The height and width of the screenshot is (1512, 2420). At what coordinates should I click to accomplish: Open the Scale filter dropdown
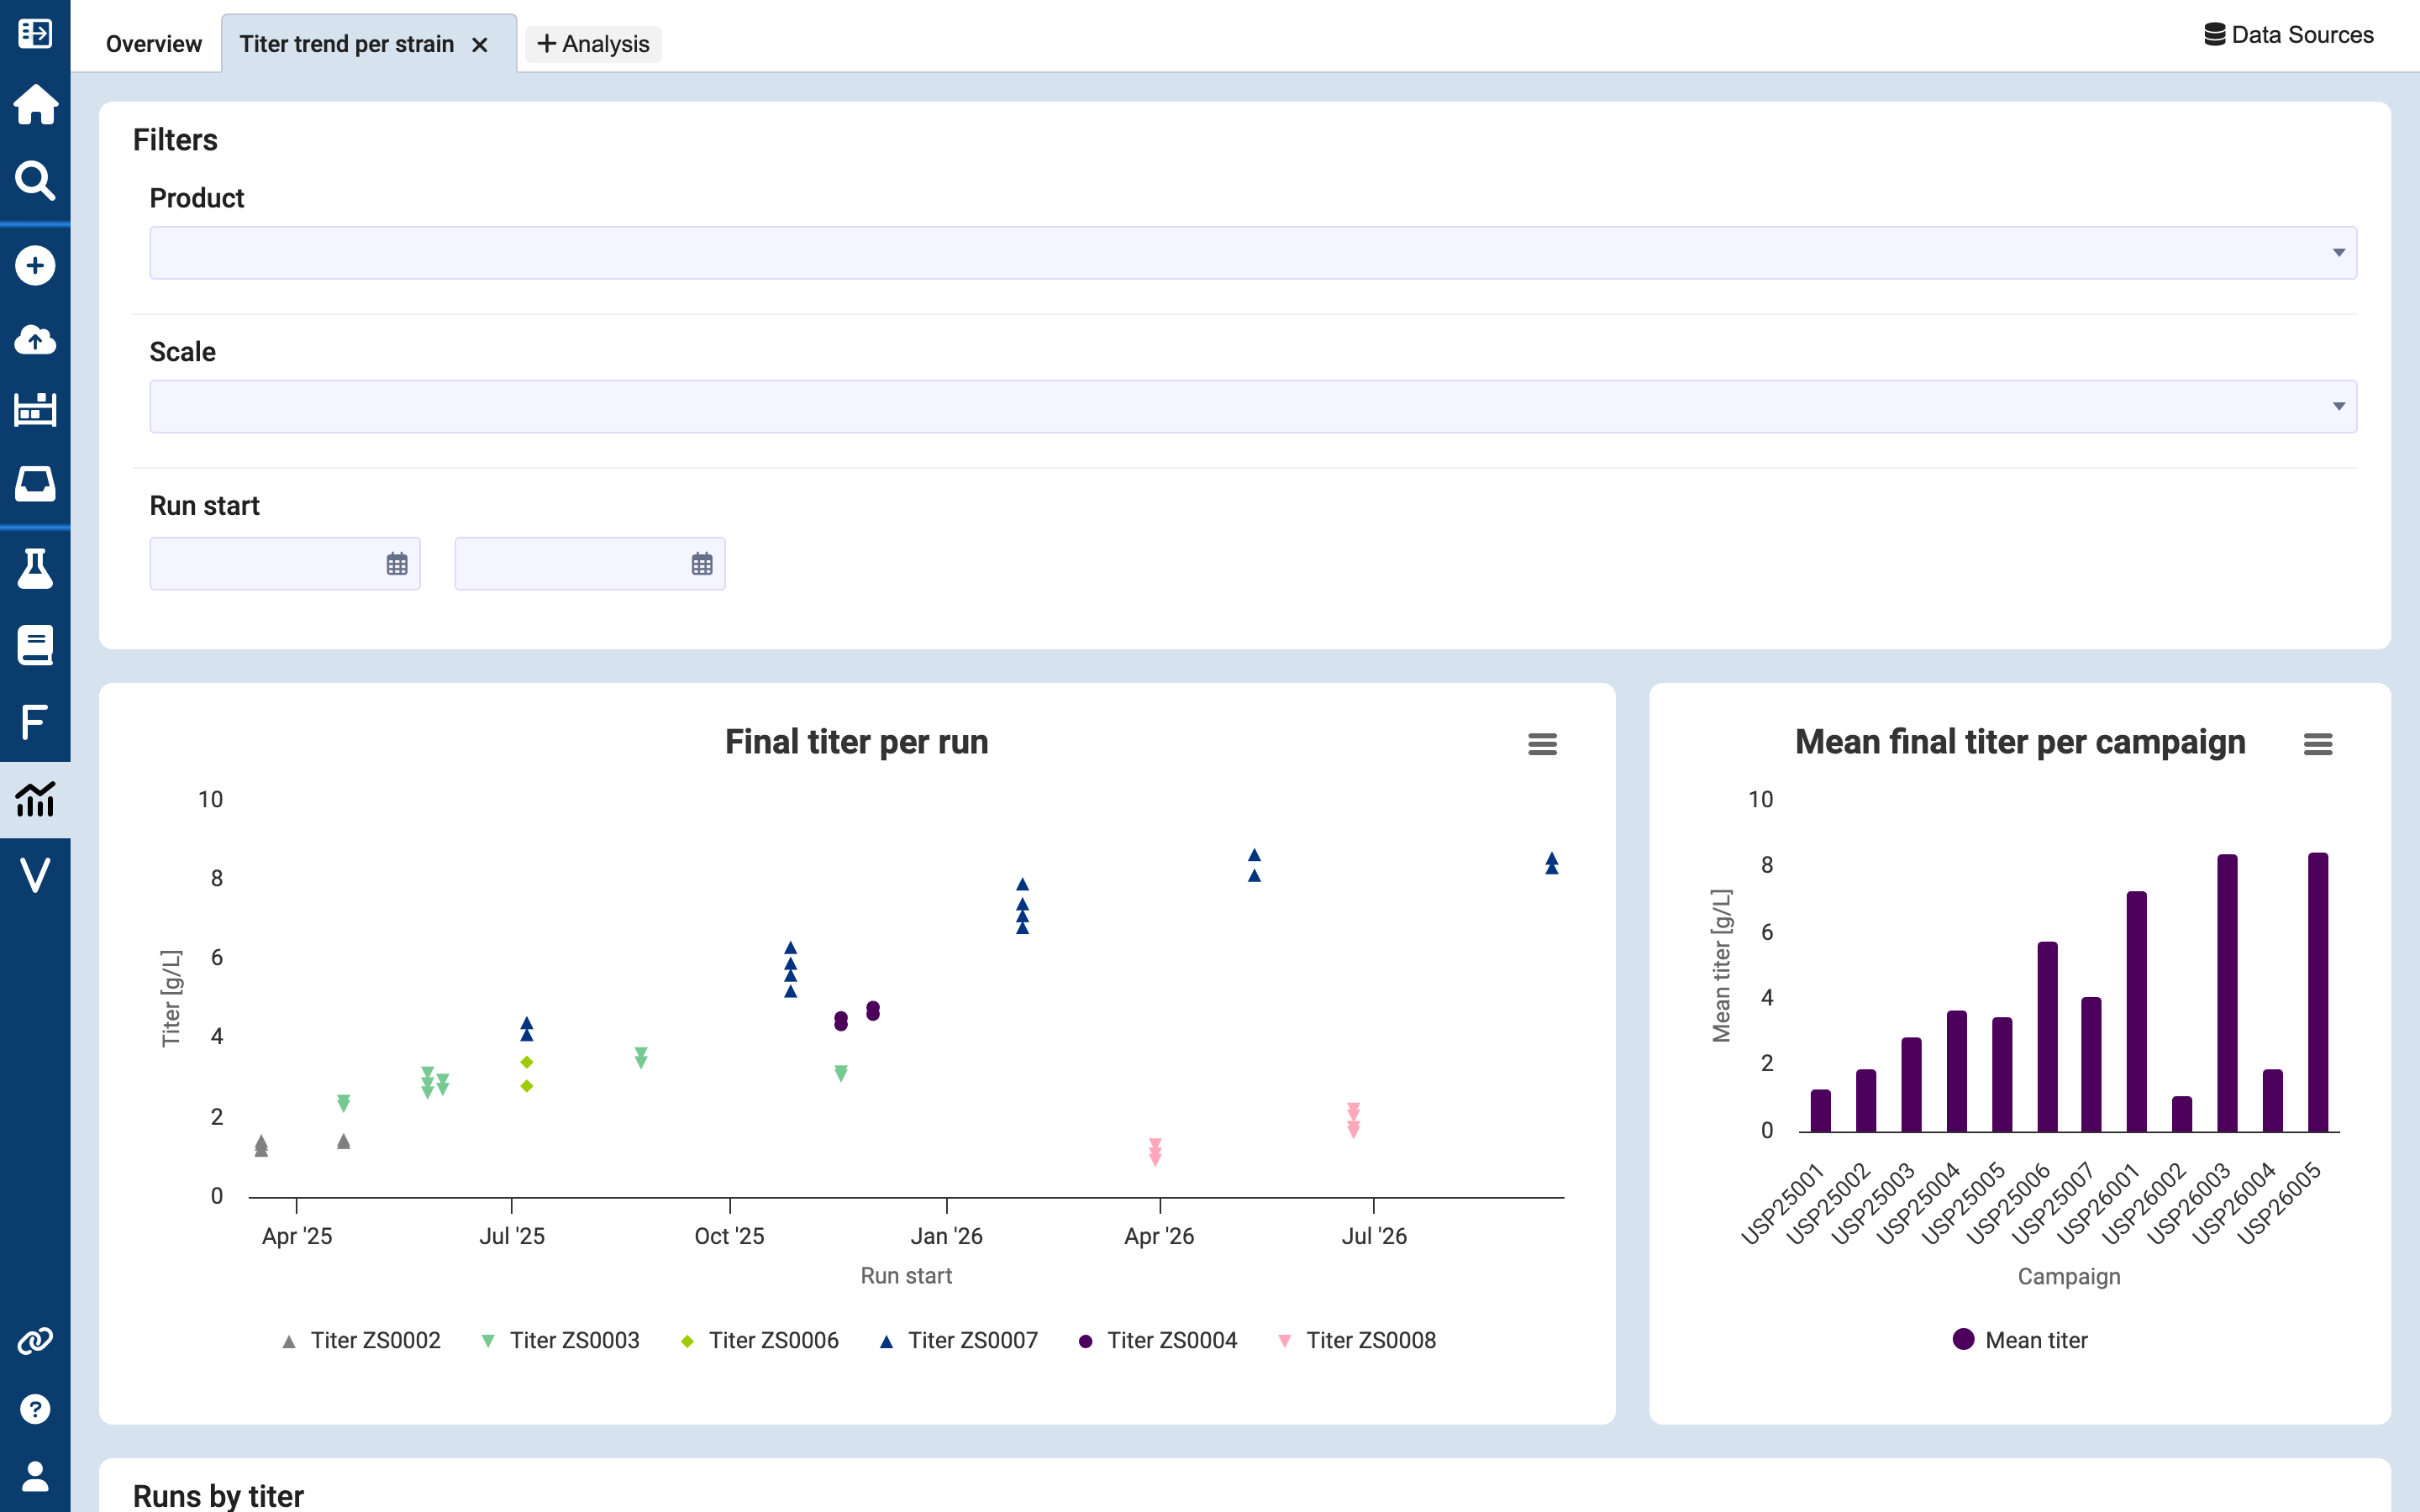[x=1253, y=407]
